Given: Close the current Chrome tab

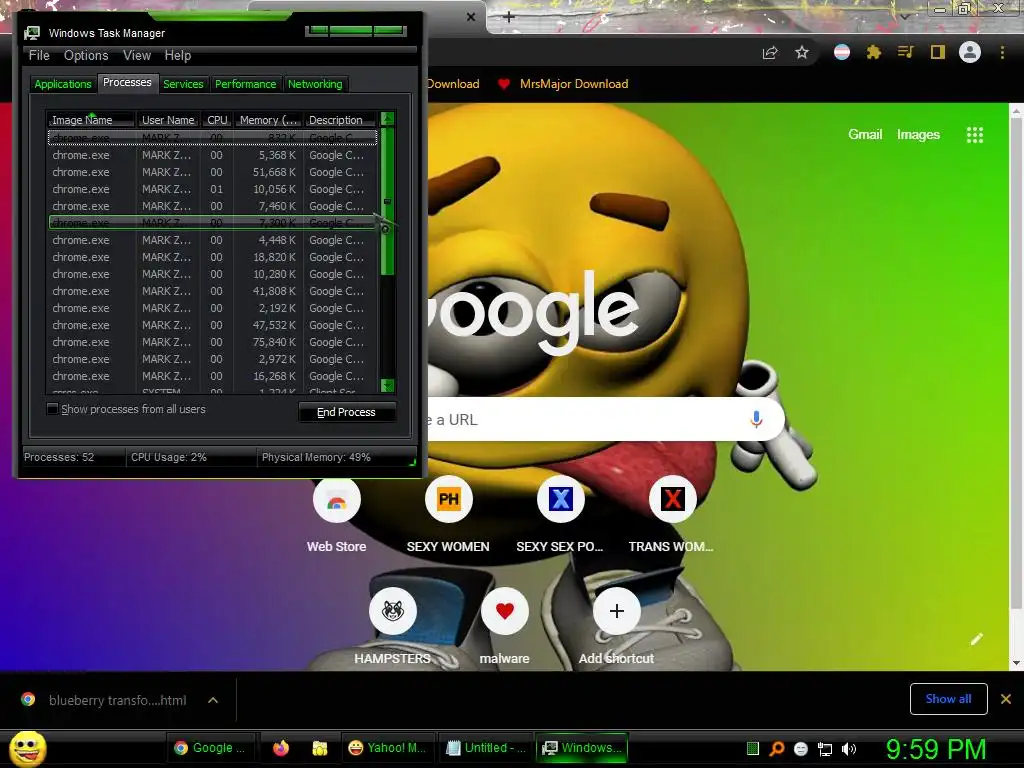Looking at the screenshot, I should tap(471, 17).
